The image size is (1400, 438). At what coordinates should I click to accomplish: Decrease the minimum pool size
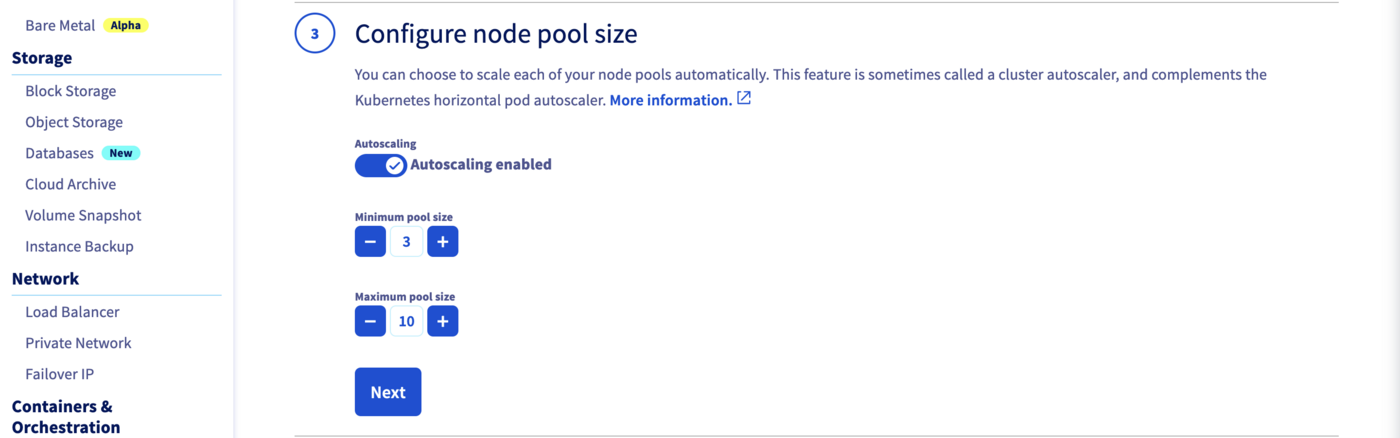click(x=370, y=242)
